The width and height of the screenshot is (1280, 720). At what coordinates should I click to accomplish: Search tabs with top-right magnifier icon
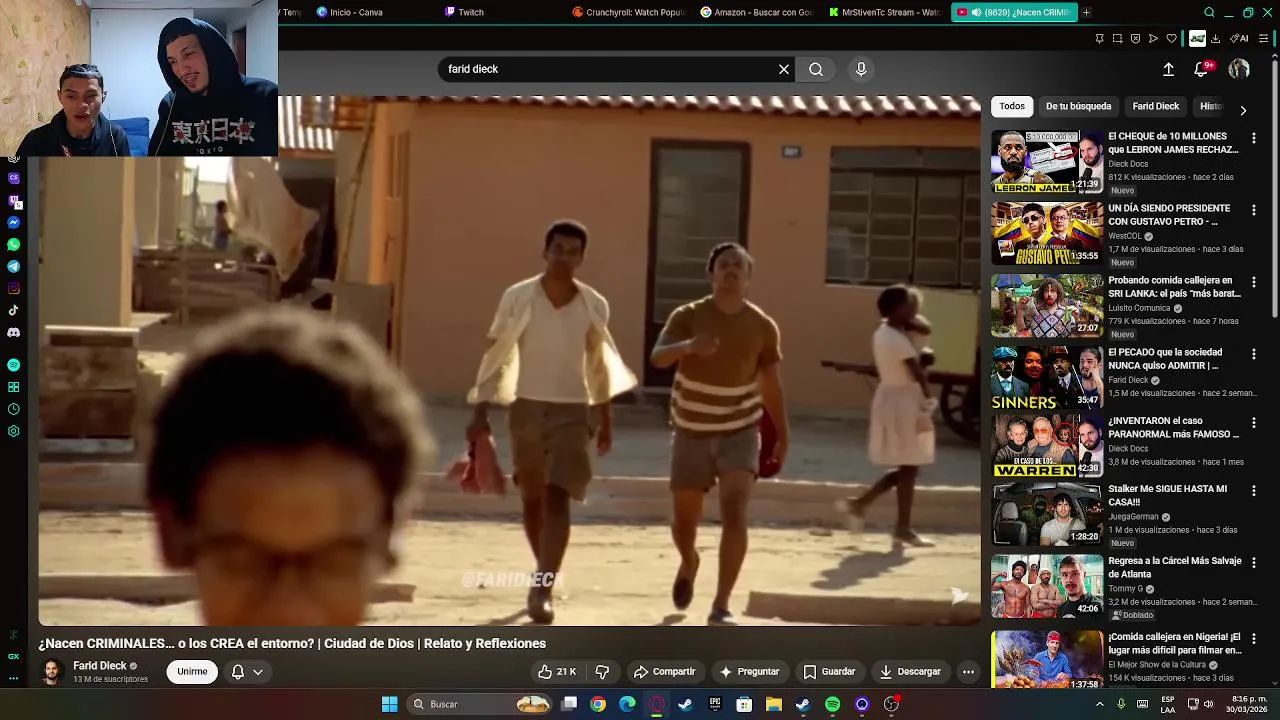[x=1209, y=12]
